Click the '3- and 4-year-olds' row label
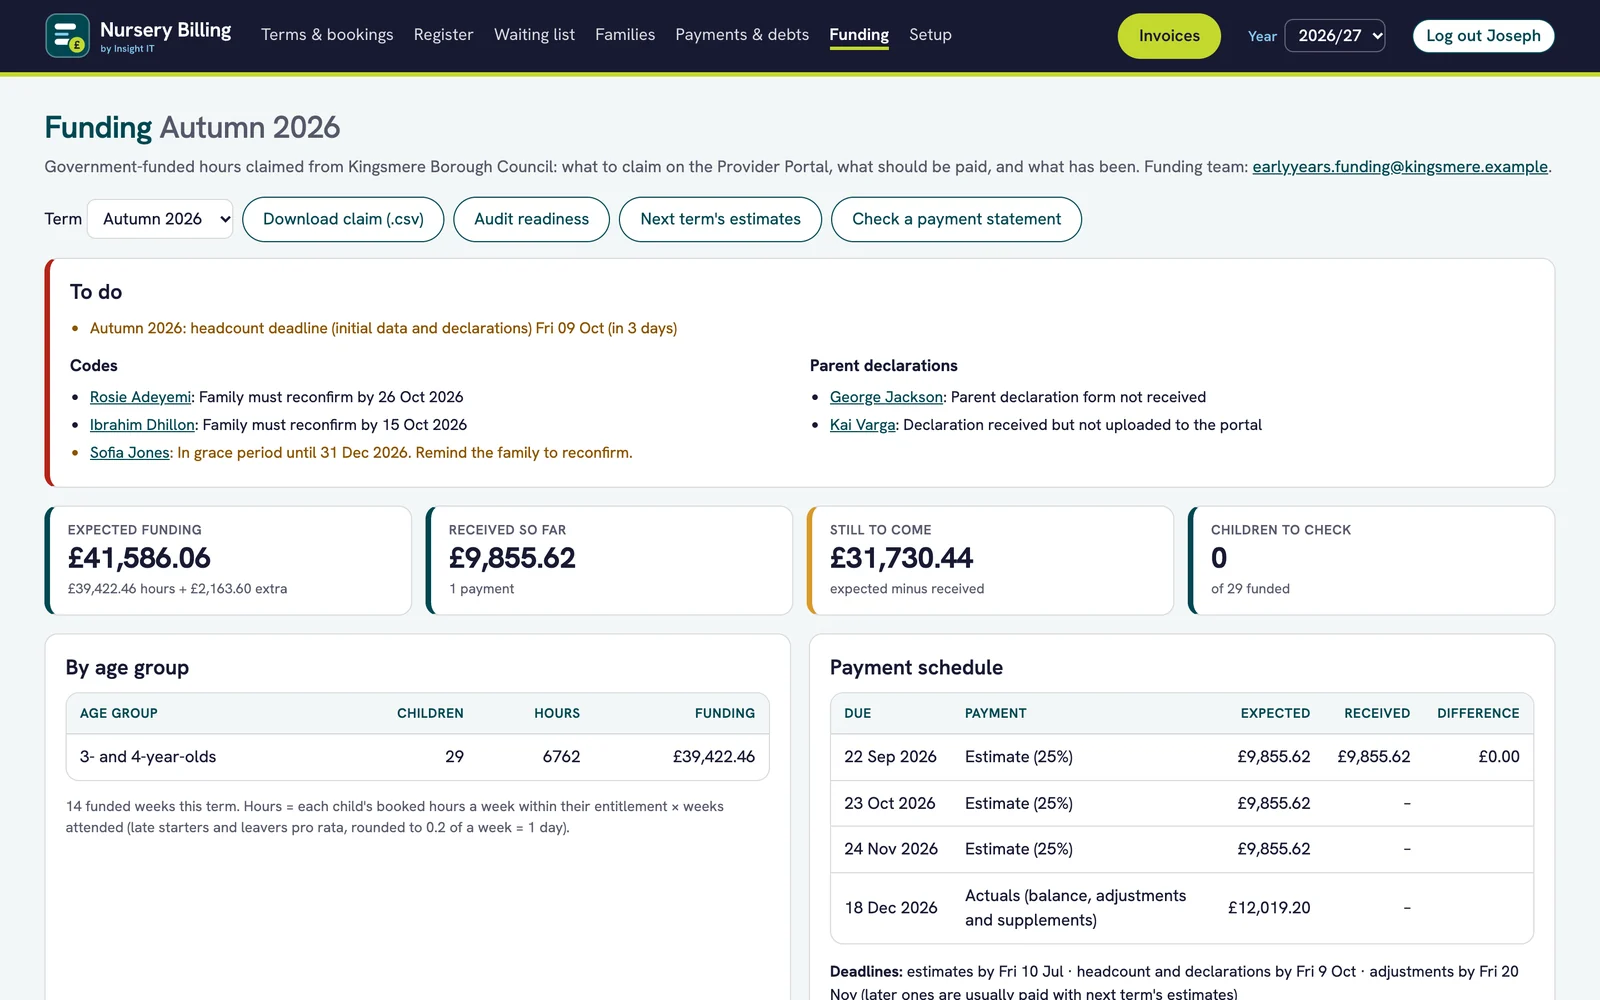Image resolution: width=1600 pixels, height=1000 pixels. pyautogui.click(x=148, y=757)
